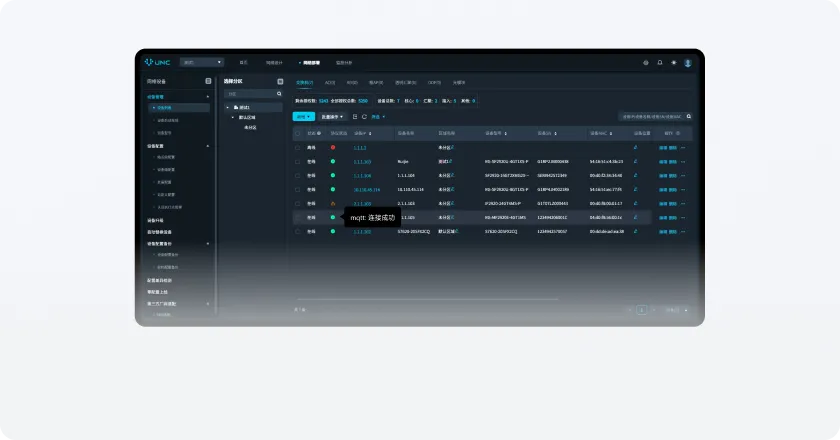The height and width of the screenshot is (440, 840).
Task: Focus the device name/SN/MAC search field
Action: click(x=655, y=116)
